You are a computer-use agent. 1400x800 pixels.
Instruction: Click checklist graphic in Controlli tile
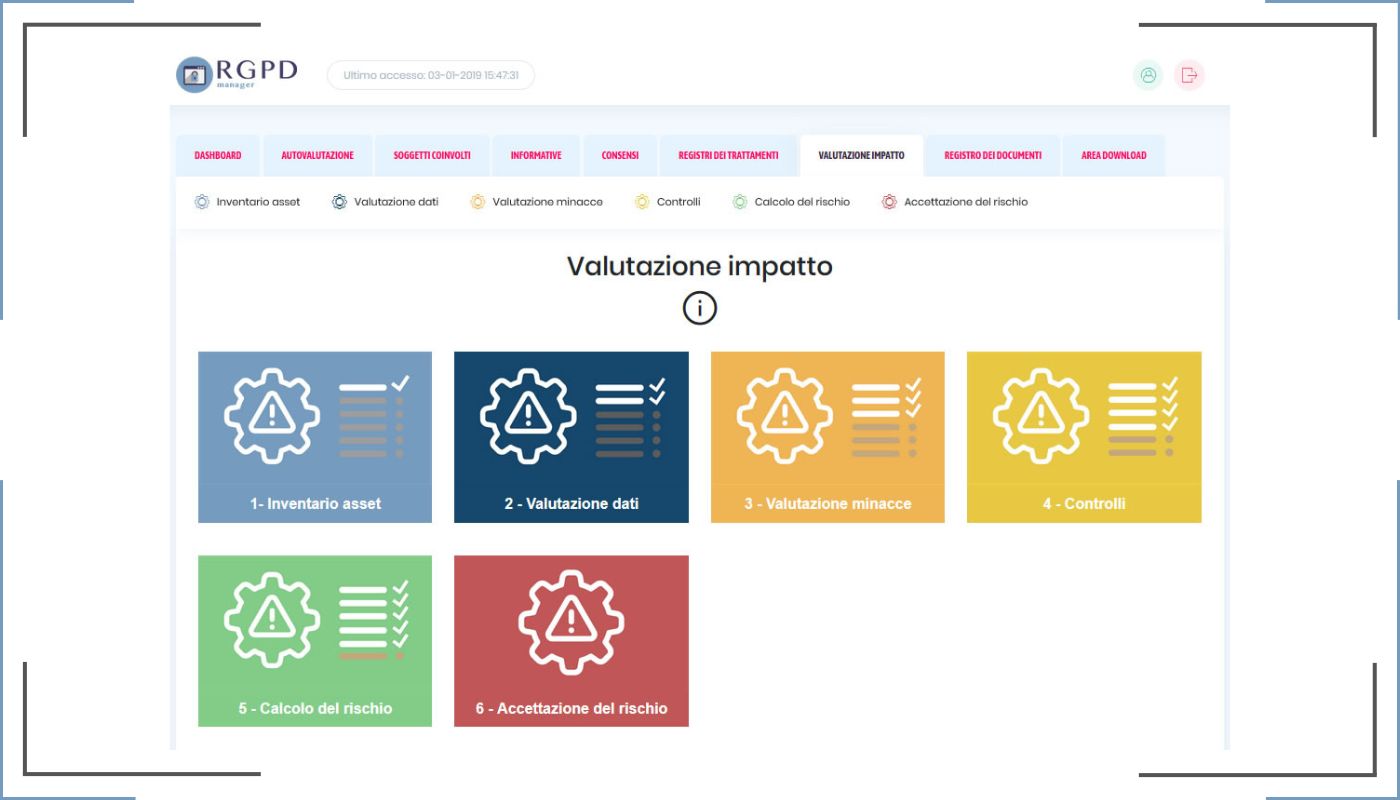tap(1143, 417)
